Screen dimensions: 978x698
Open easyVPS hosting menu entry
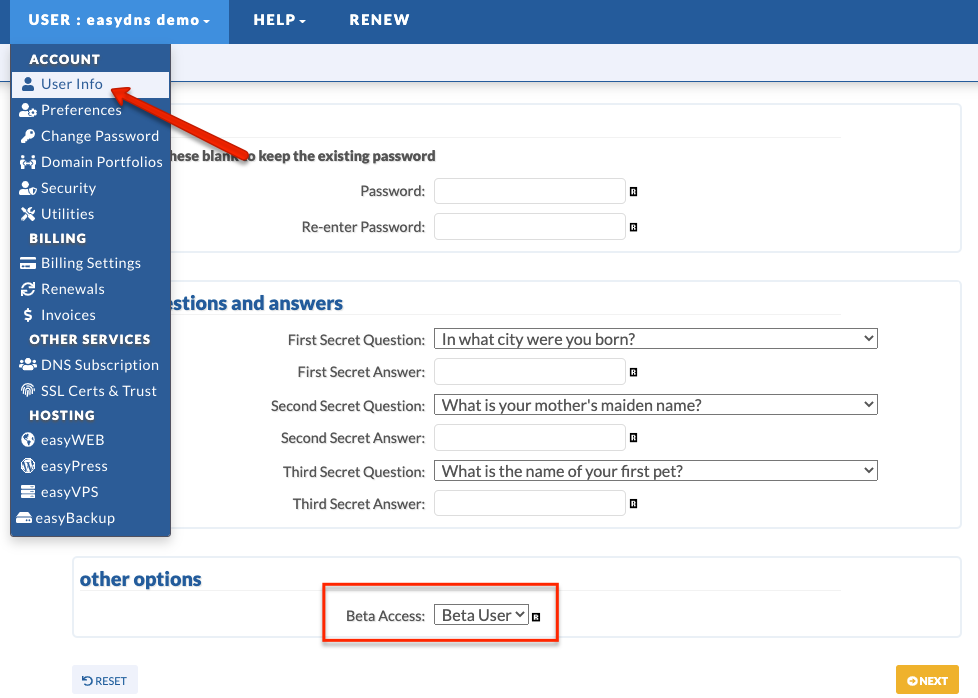(x=90, y=492)
